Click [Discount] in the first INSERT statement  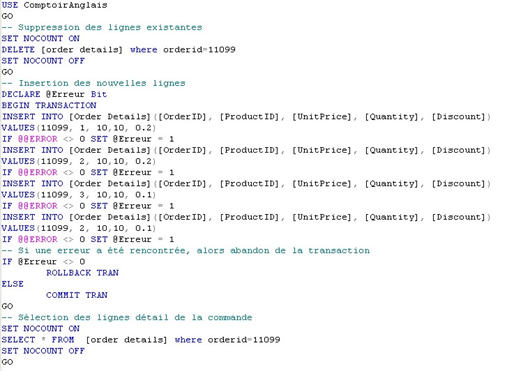click(x=458, y=117)
